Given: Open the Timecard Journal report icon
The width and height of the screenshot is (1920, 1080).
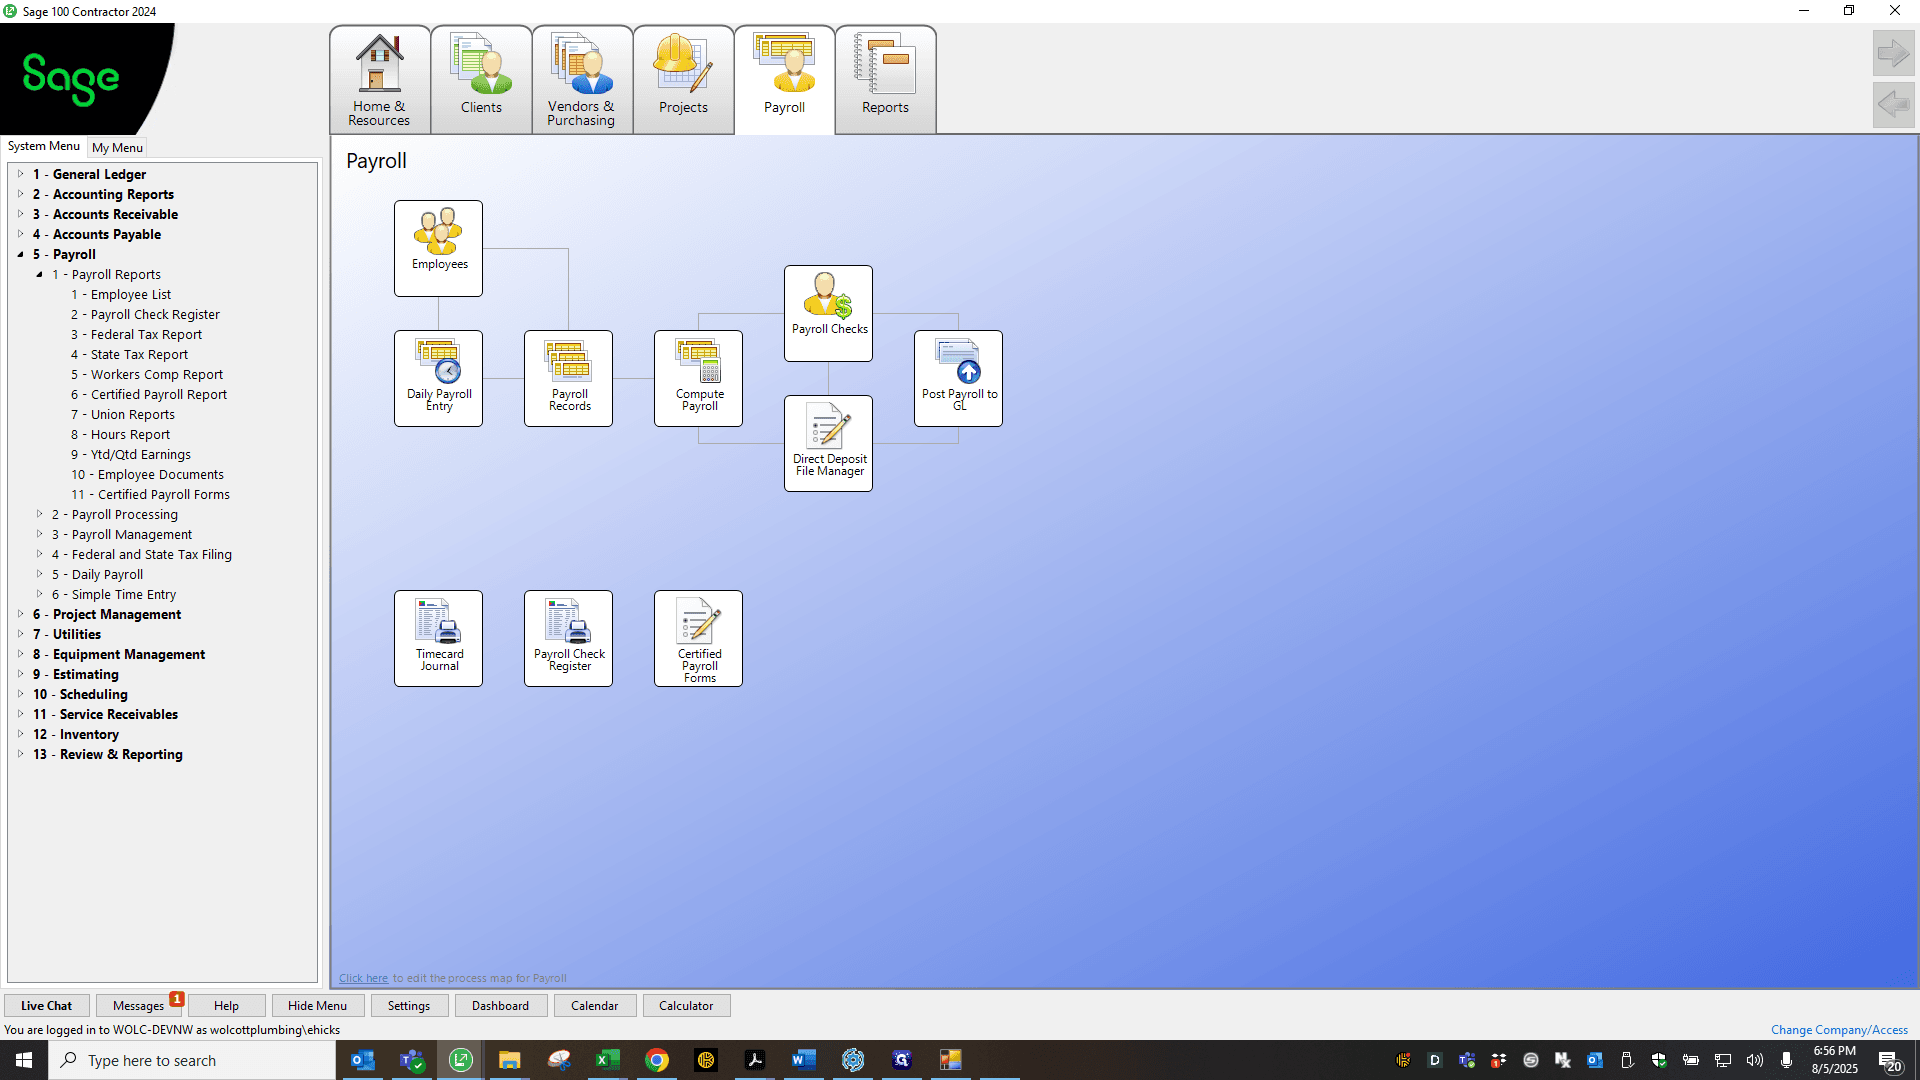Looking at the screenshot, I should click(438, 638).
